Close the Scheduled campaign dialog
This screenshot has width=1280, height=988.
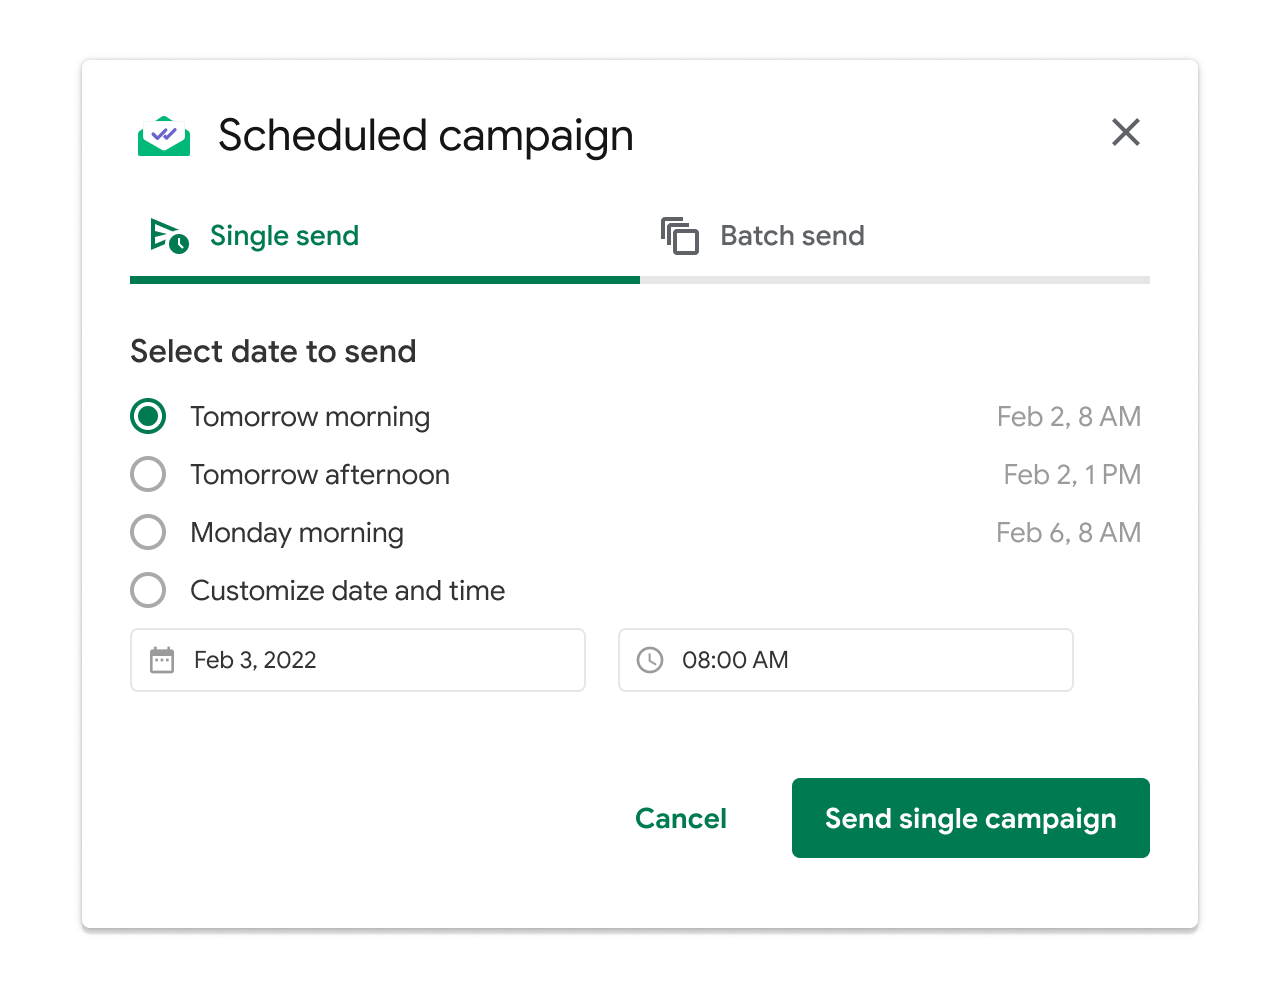pyautogui.click(x=1126, y=132)
